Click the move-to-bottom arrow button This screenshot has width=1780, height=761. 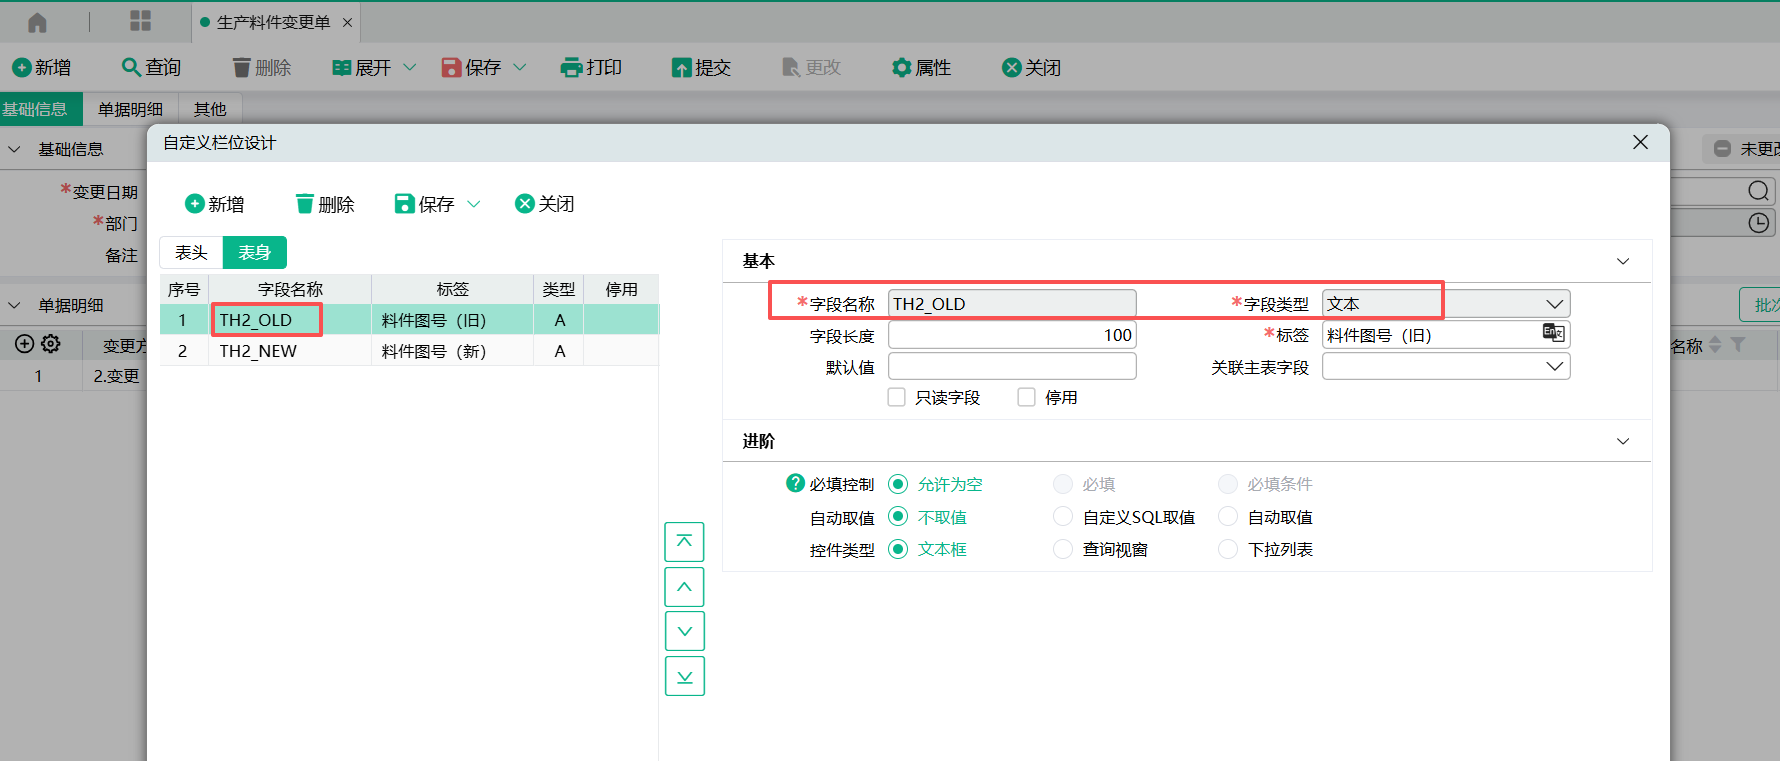(684, 676)
